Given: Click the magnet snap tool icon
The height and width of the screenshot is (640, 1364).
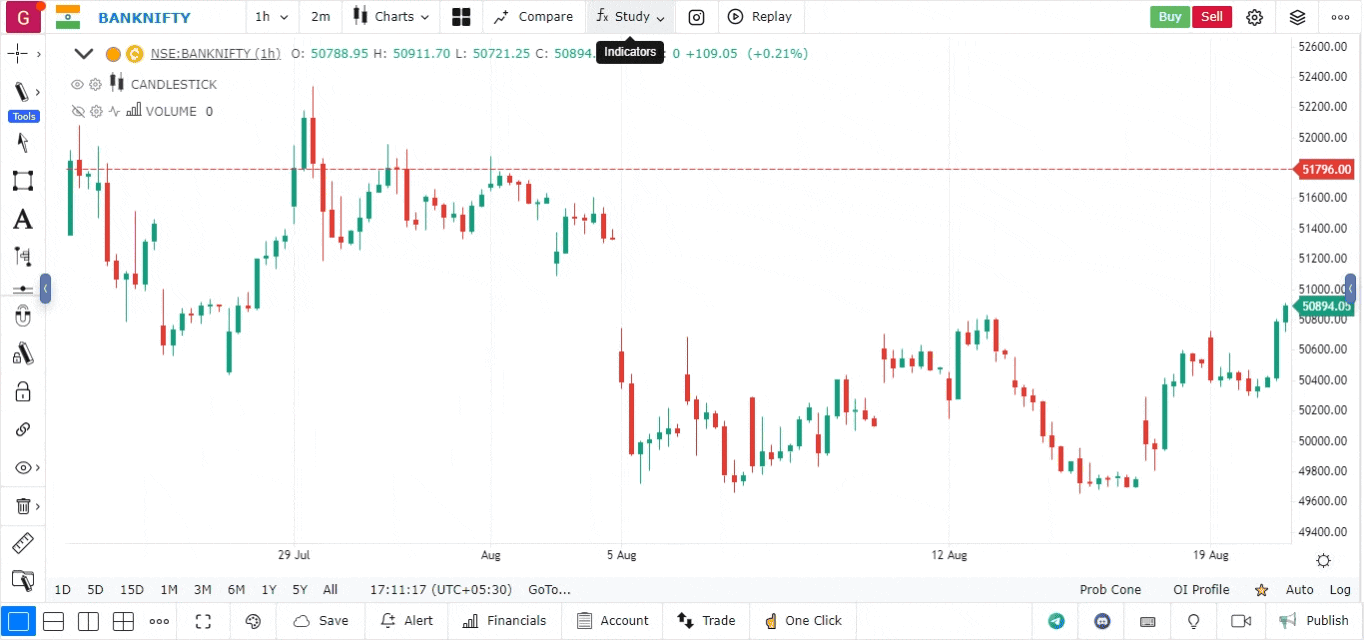Looking at the screenshot, I should pos(22,317).
